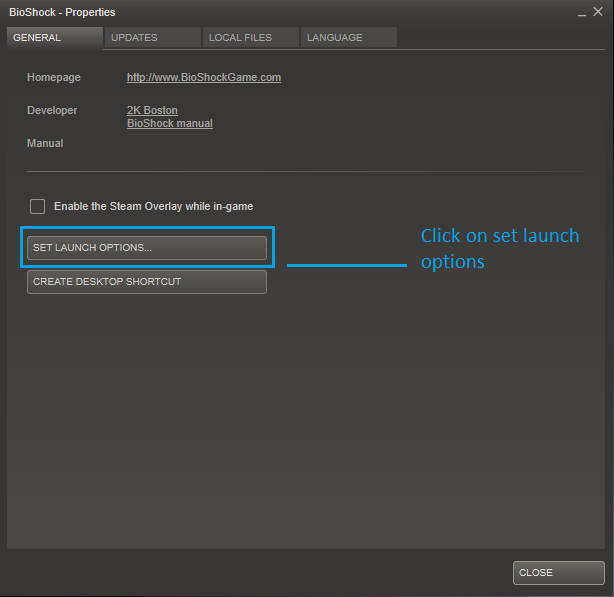Minimize the BioShock Properties window
This screenshot has height=597, width=614.
pyautogui.click(x=582, y=13)
